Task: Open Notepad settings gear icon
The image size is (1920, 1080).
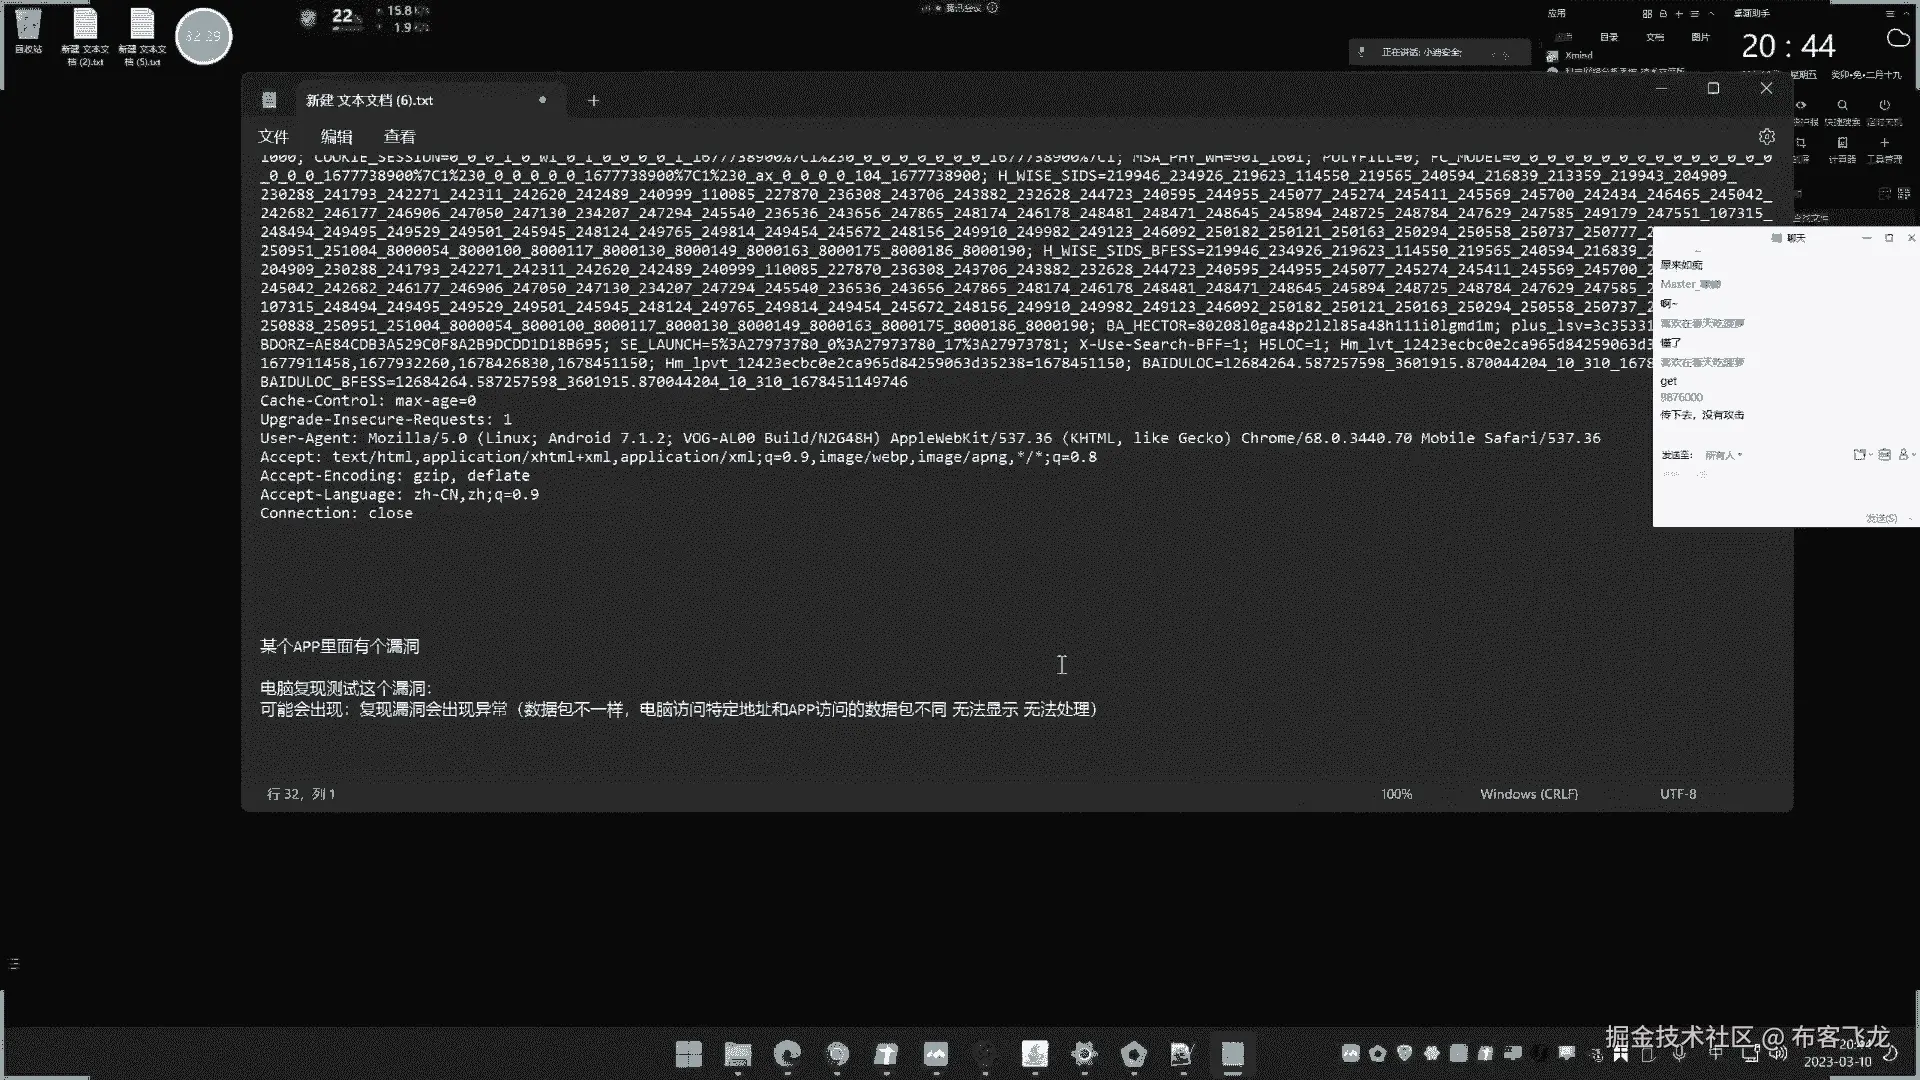Action: (x=1766, y=136)
